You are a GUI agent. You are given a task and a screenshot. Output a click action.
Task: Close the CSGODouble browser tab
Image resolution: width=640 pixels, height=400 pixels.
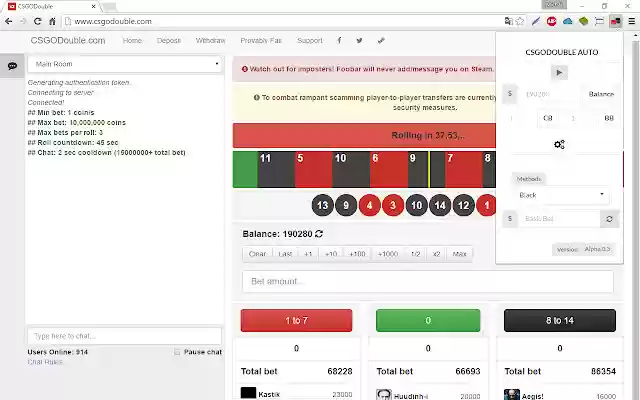point(94,6)
